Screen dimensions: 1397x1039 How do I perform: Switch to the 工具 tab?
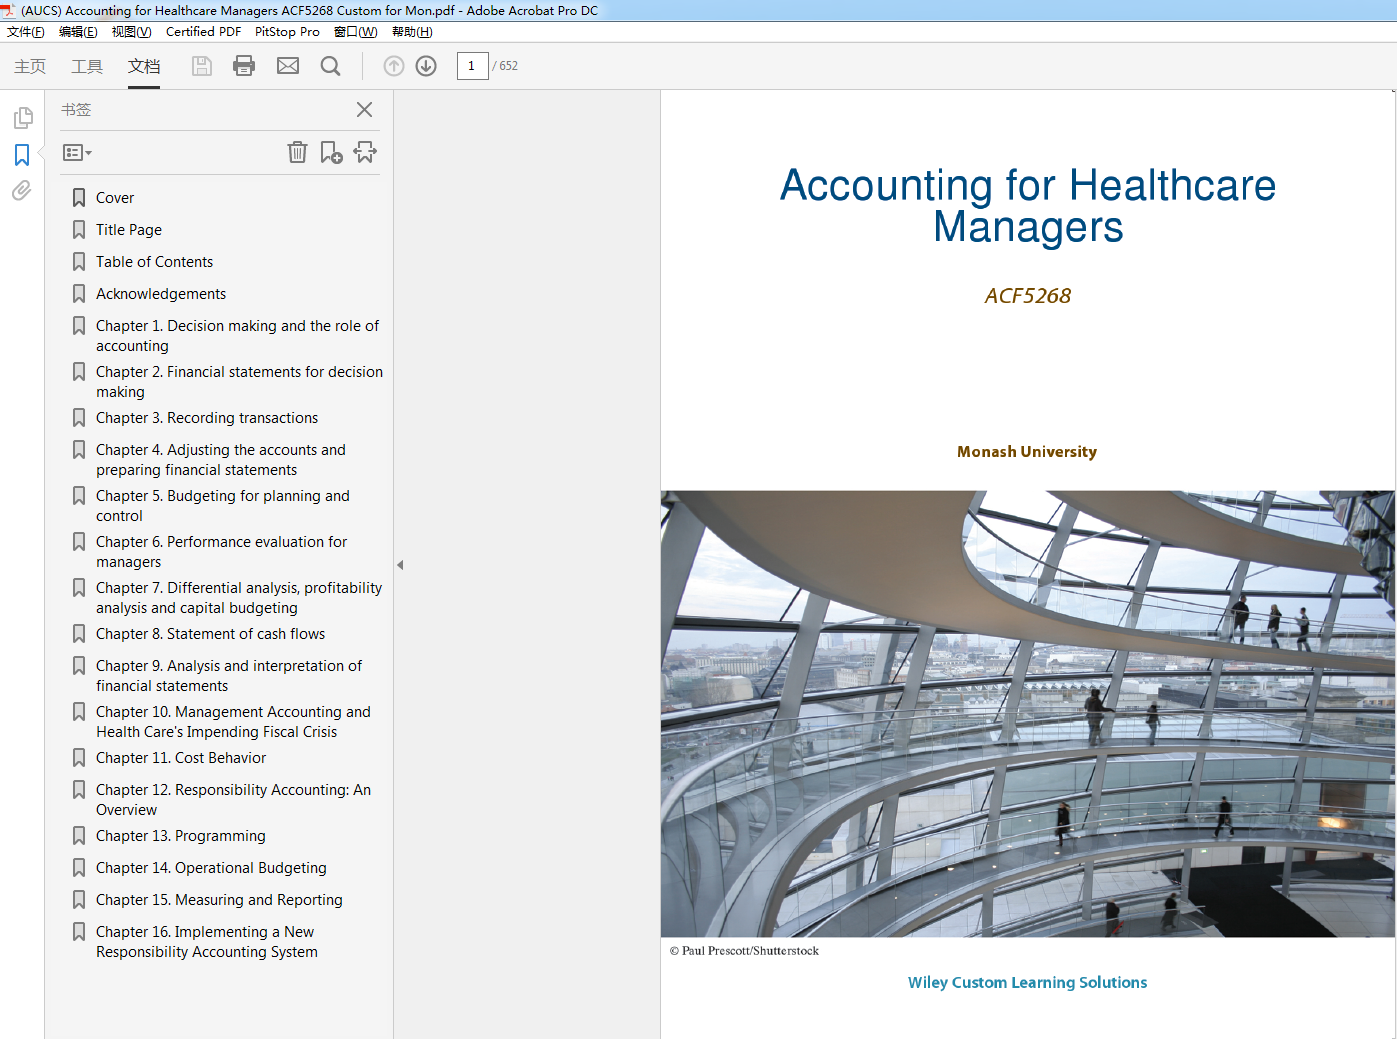point(87,66)
